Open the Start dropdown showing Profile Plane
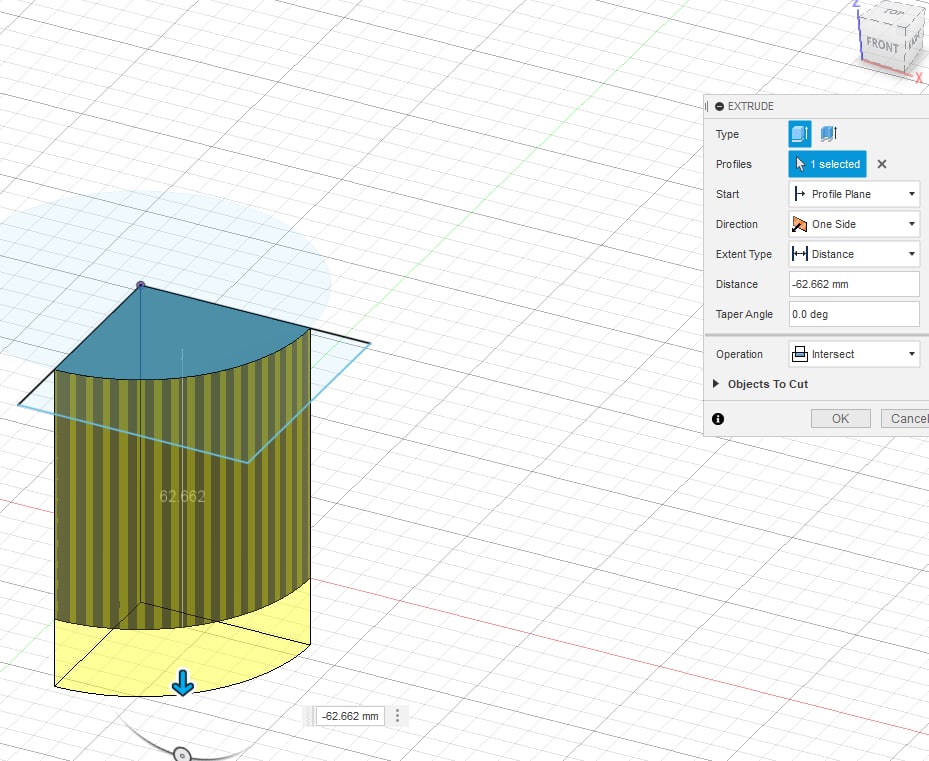929x761 pixels. point(854,194)
